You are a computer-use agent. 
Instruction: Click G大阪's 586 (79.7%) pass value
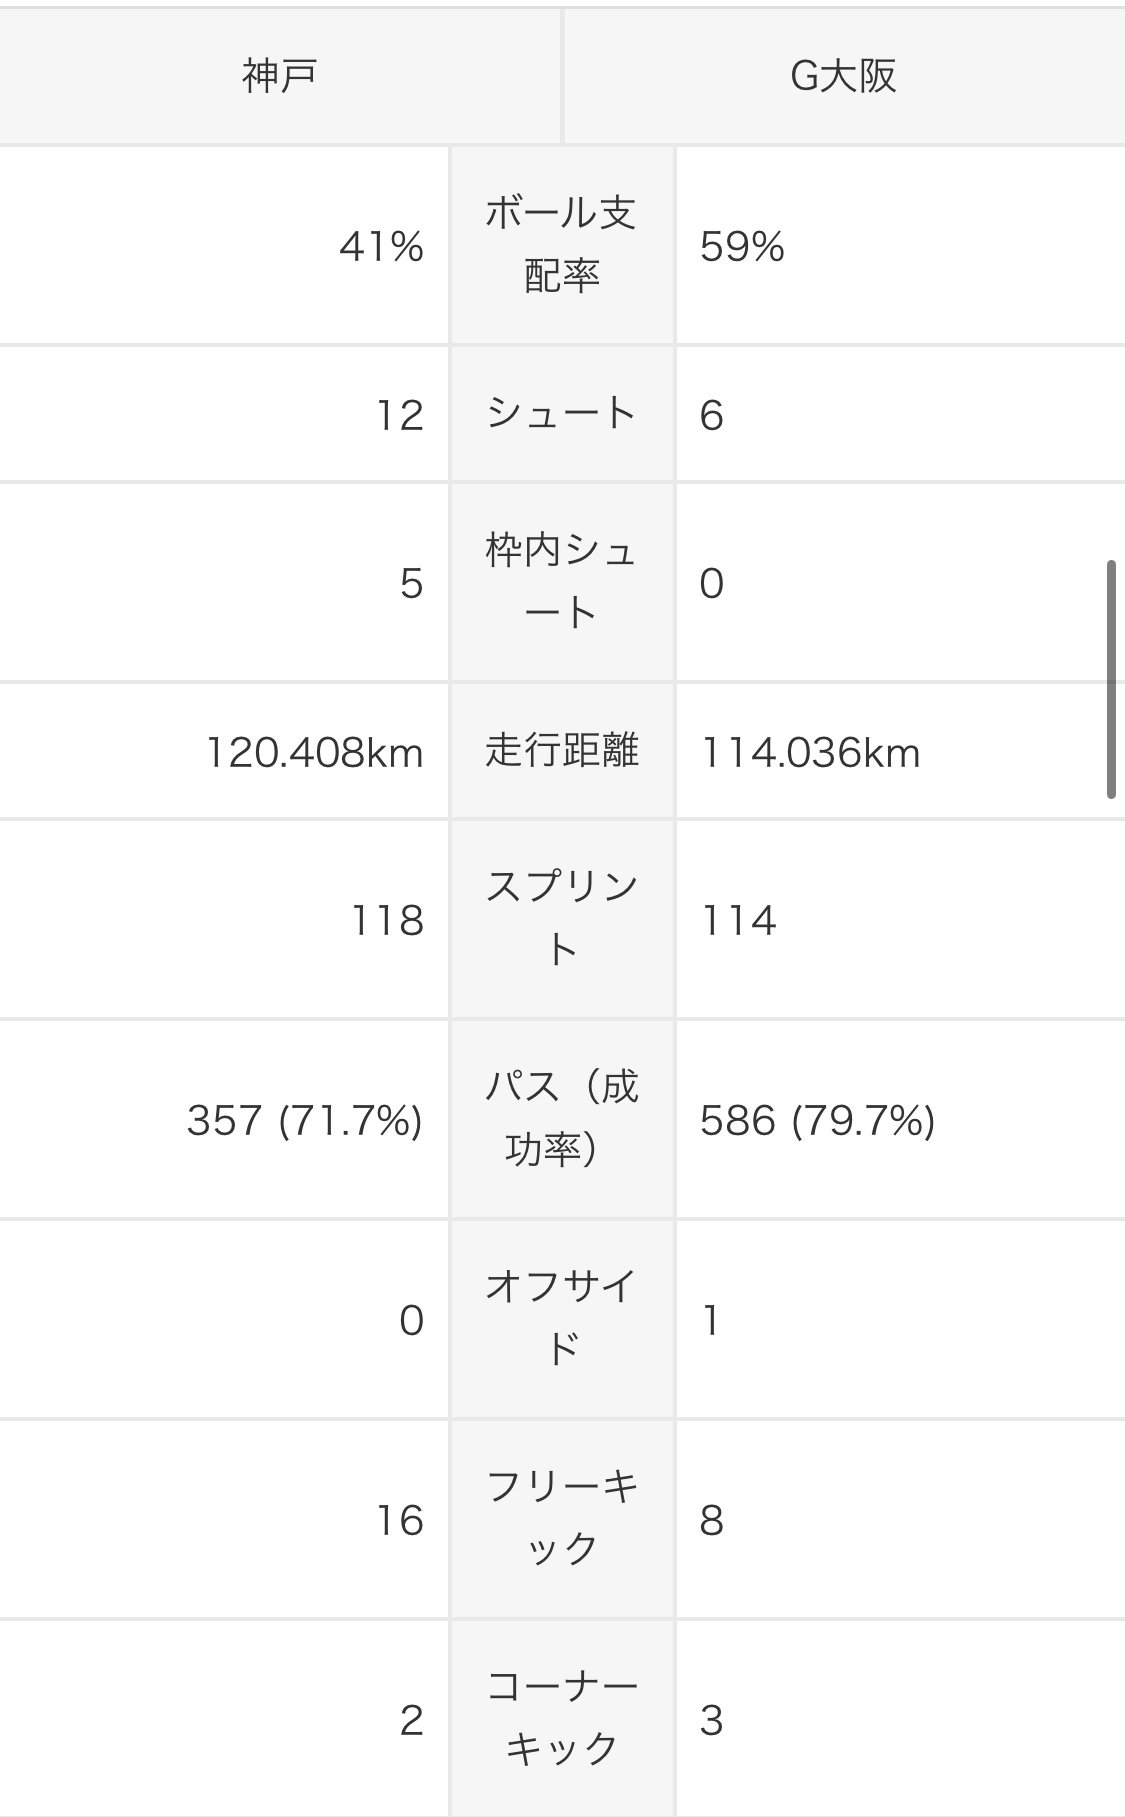click(x=818, y=1120)
